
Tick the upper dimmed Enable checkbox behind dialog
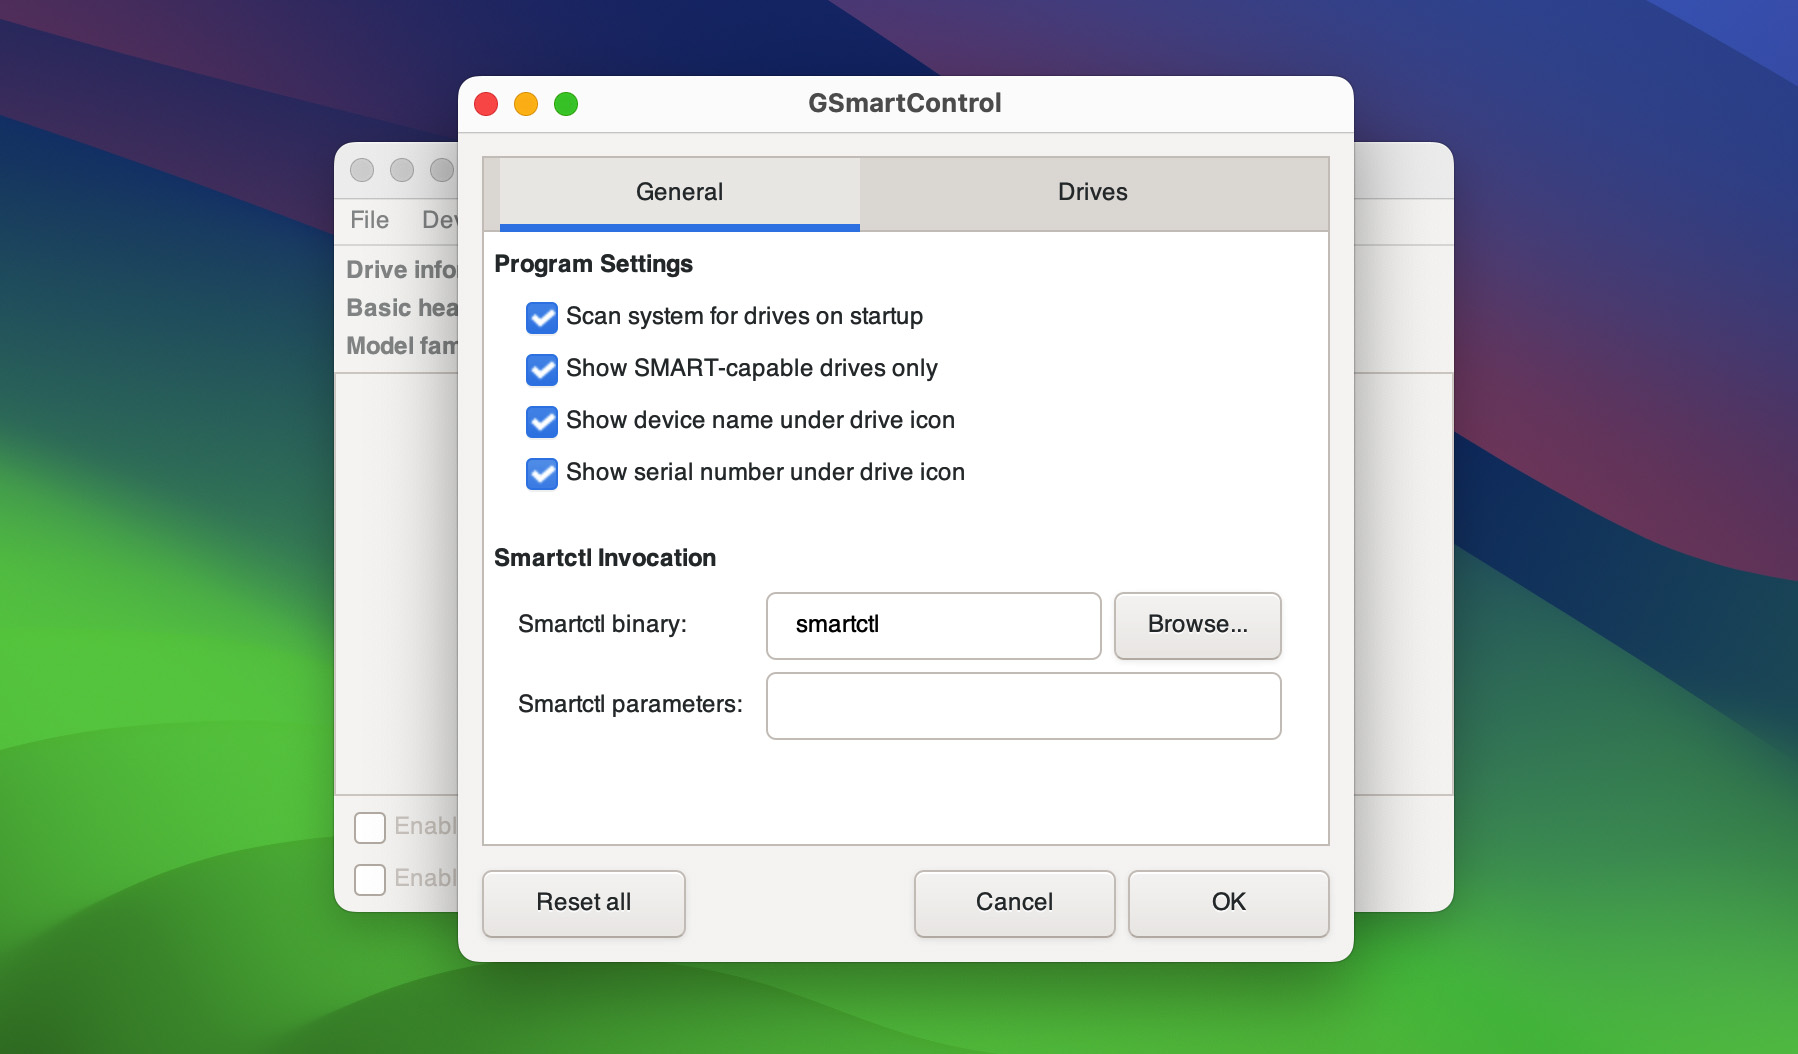370,827
